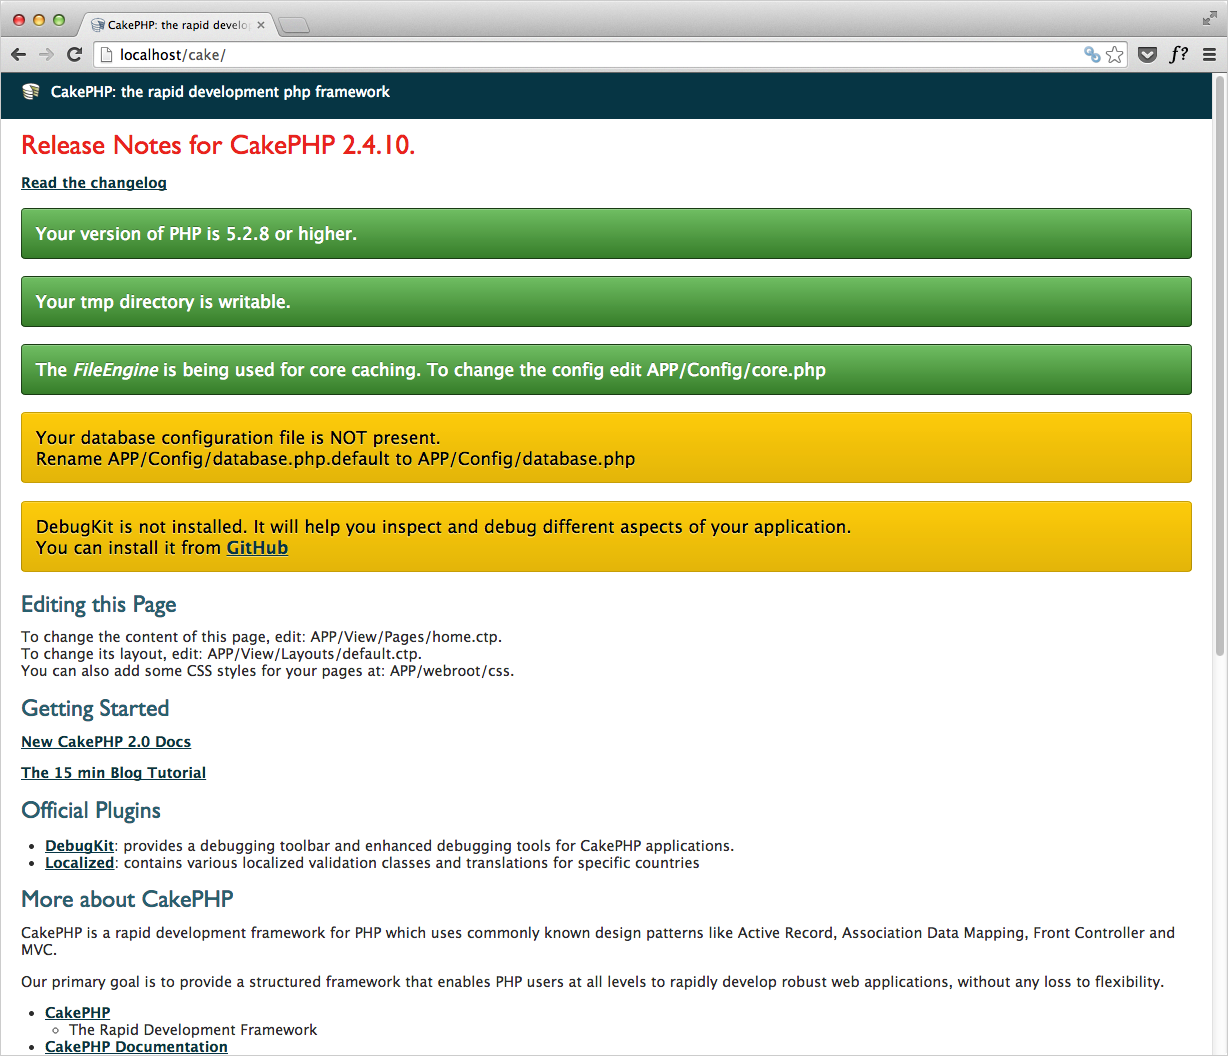Screen dimensions: 1228x1056
Task: Close the CakePHP browser tab
Action: 261,25
